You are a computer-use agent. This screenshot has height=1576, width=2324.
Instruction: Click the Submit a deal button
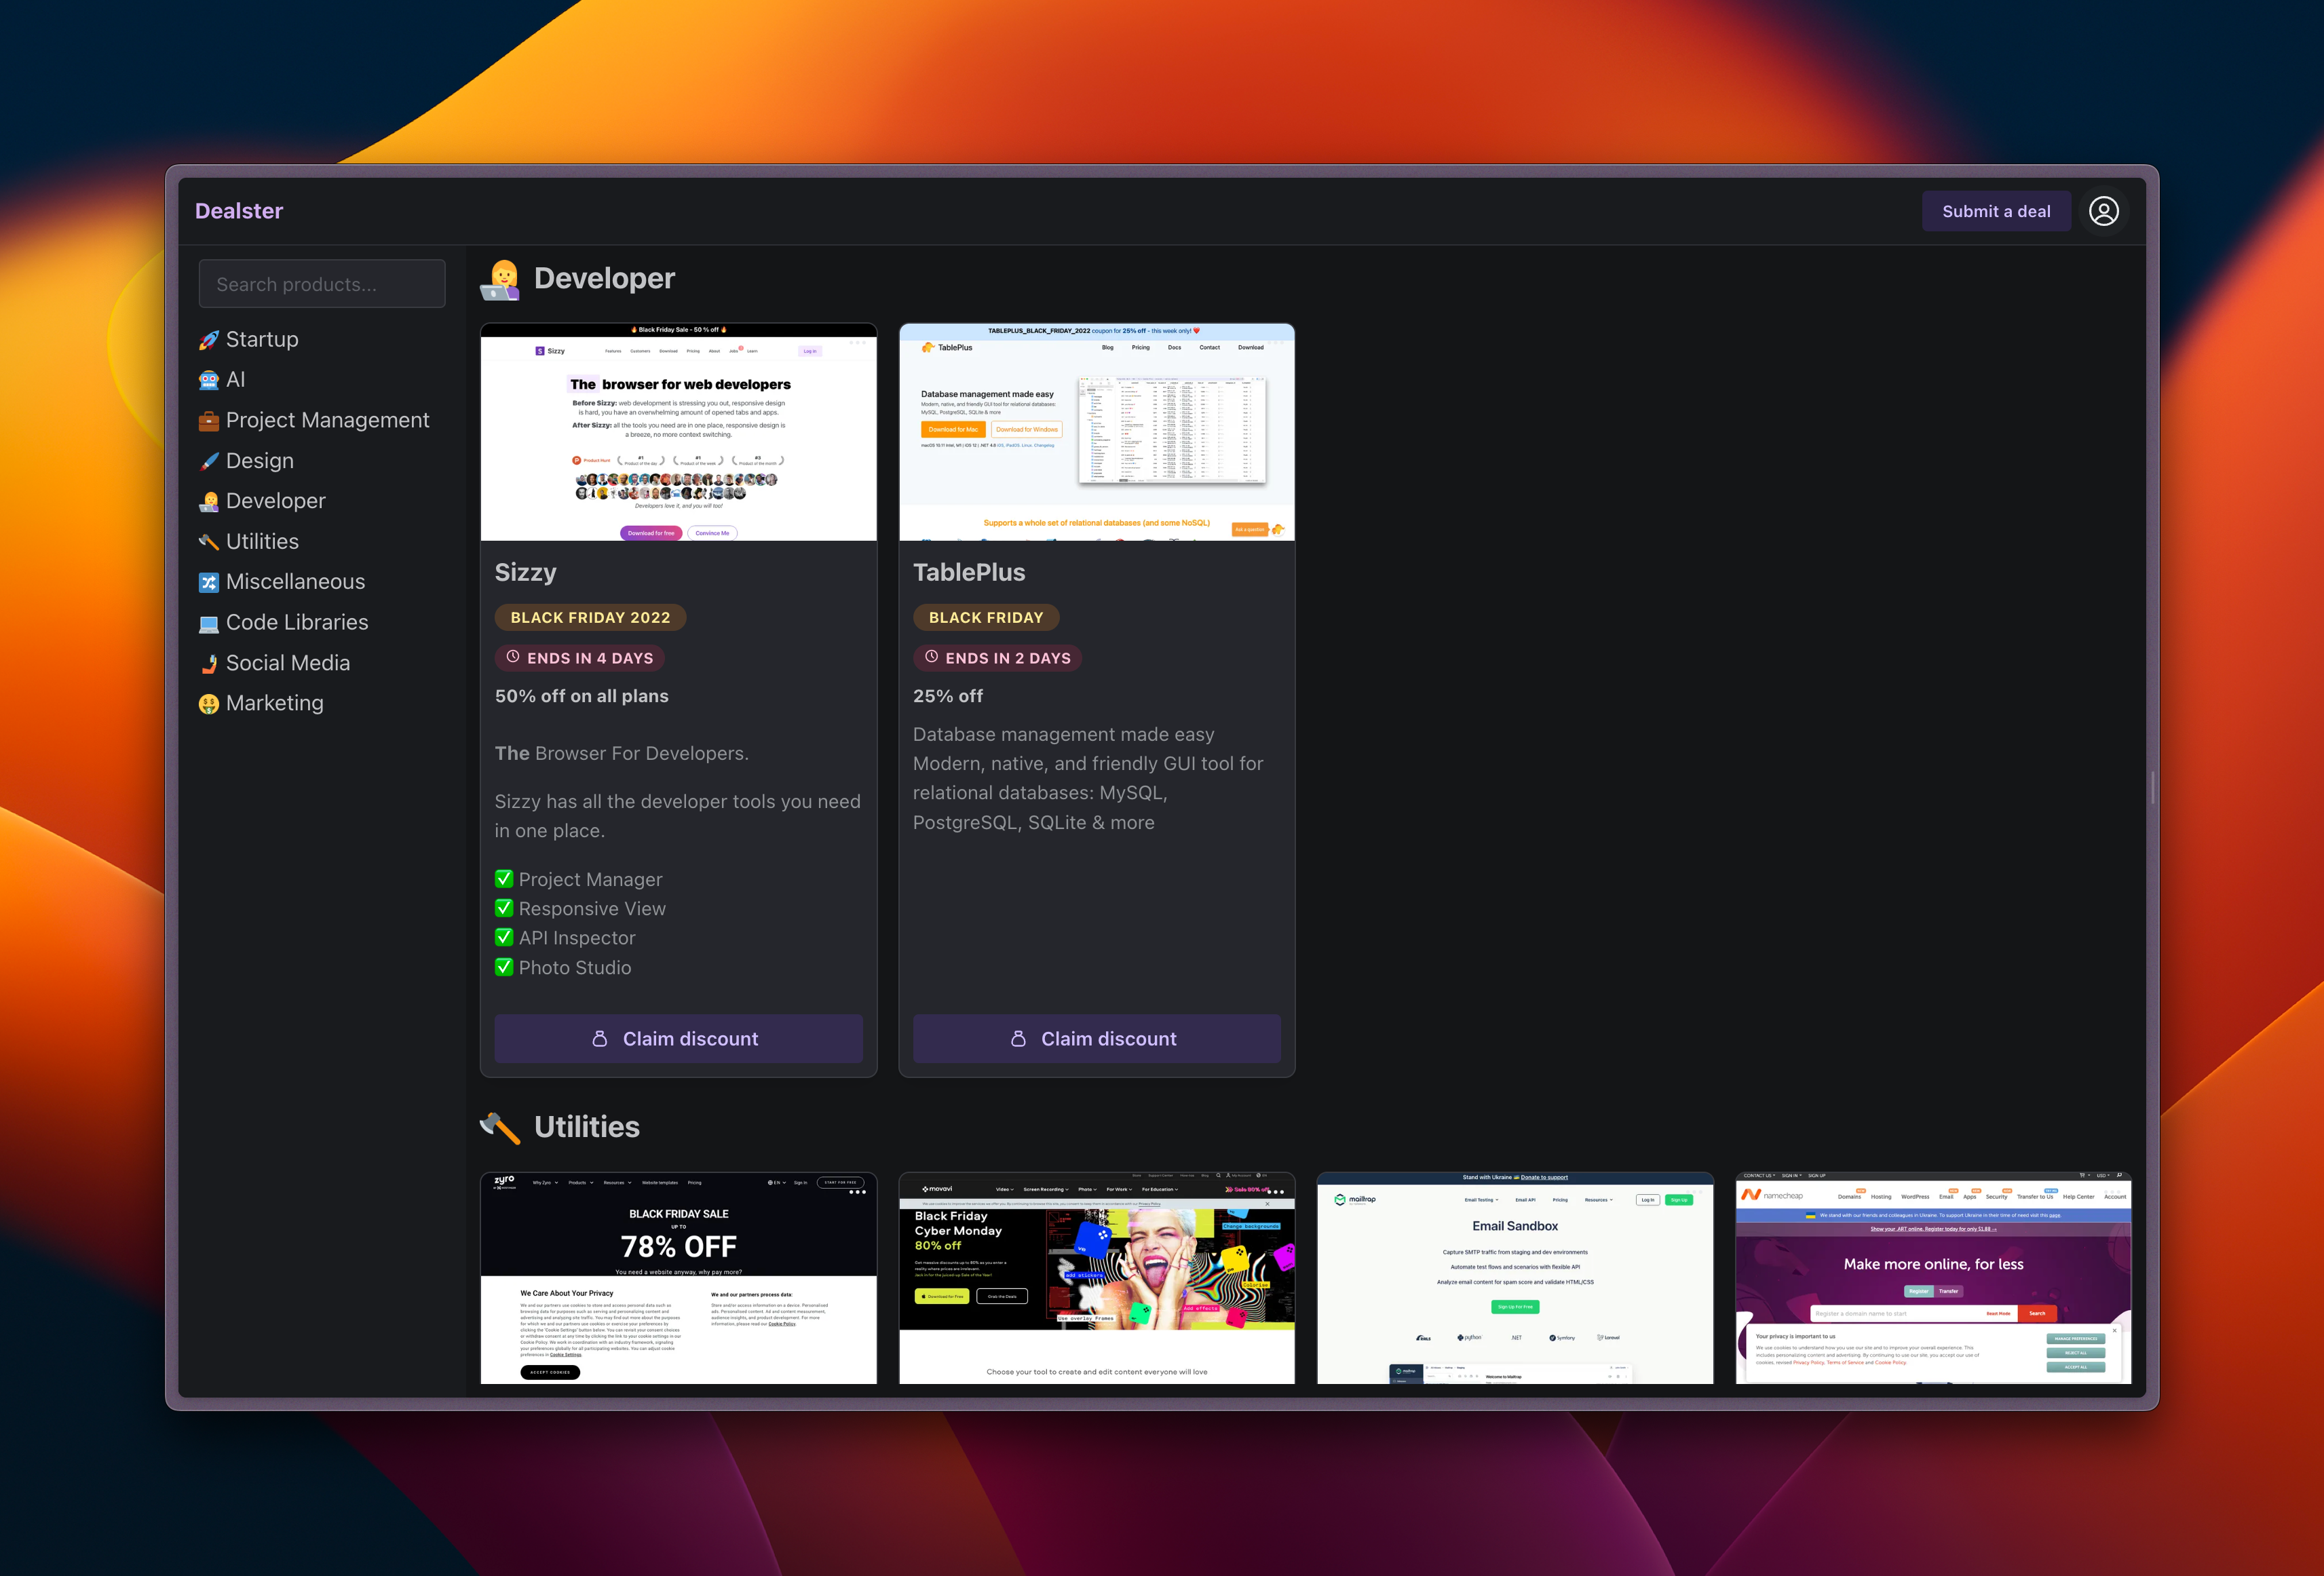(1996, 211)
